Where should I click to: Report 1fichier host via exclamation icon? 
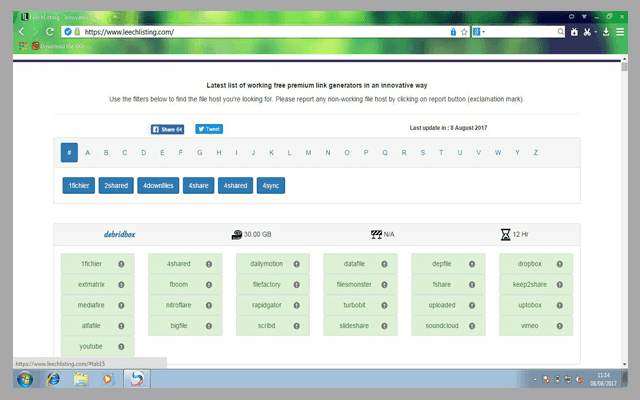(x=121, y=264)
